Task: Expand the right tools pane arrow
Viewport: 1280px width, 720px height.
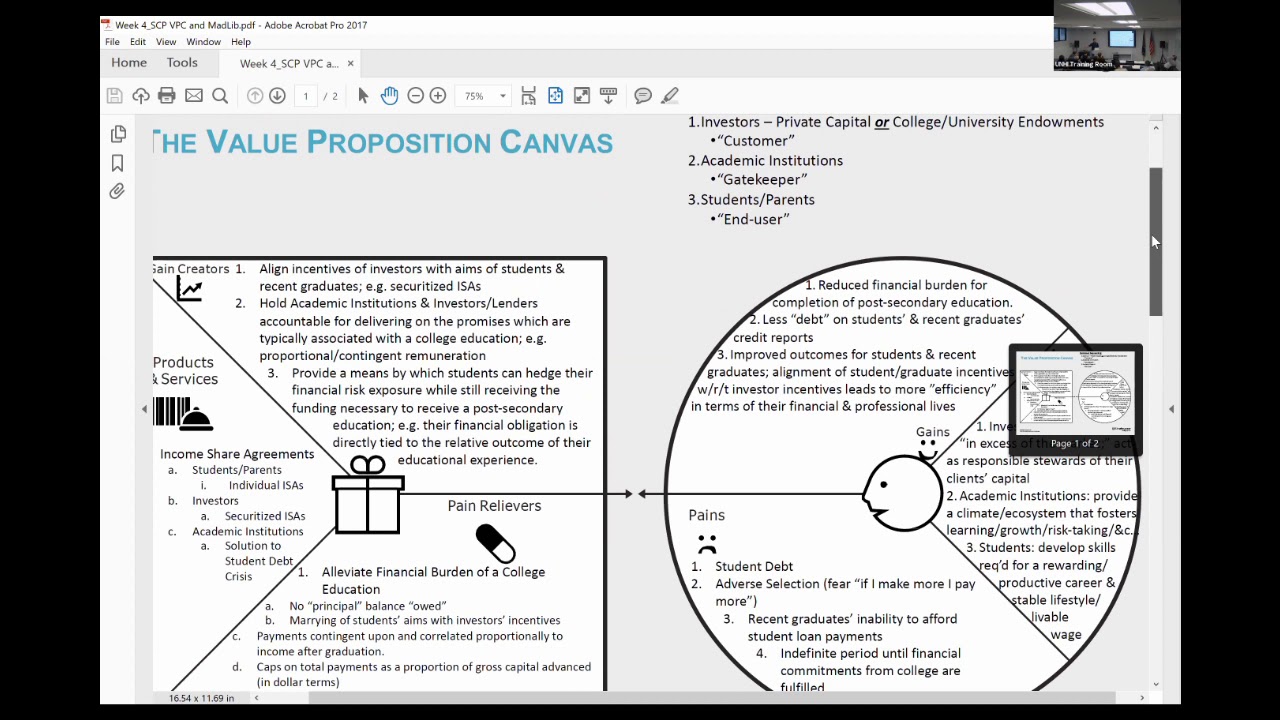Action: coord(1171,408)
